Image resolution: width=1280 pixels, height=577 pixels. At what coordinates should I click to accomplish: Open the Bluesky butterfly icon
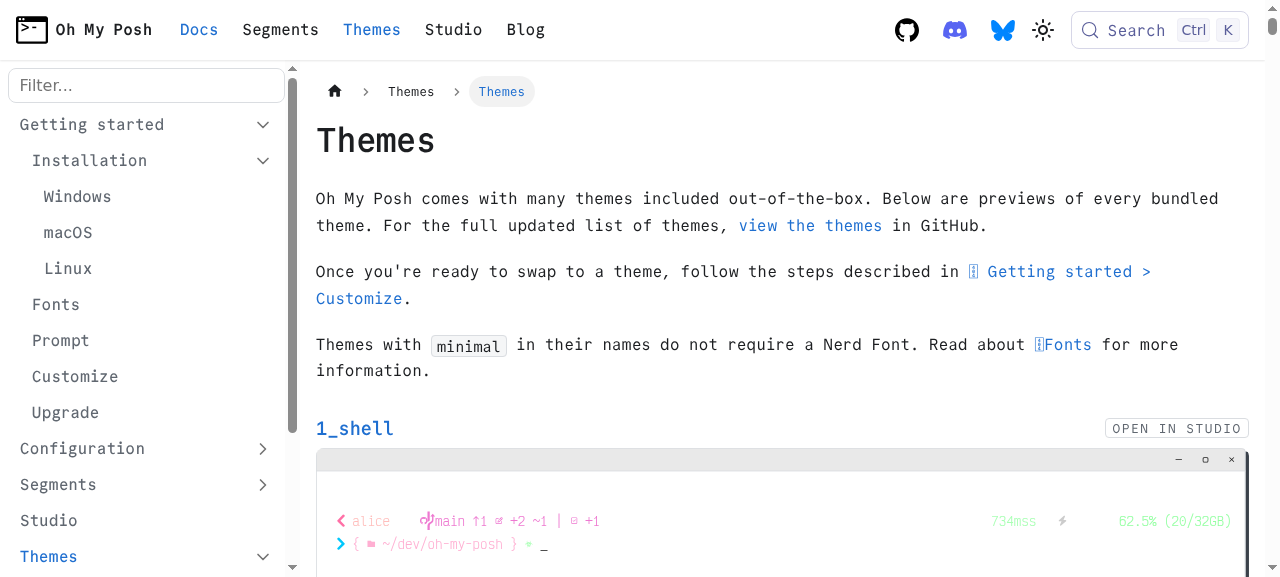[1003, 30]
